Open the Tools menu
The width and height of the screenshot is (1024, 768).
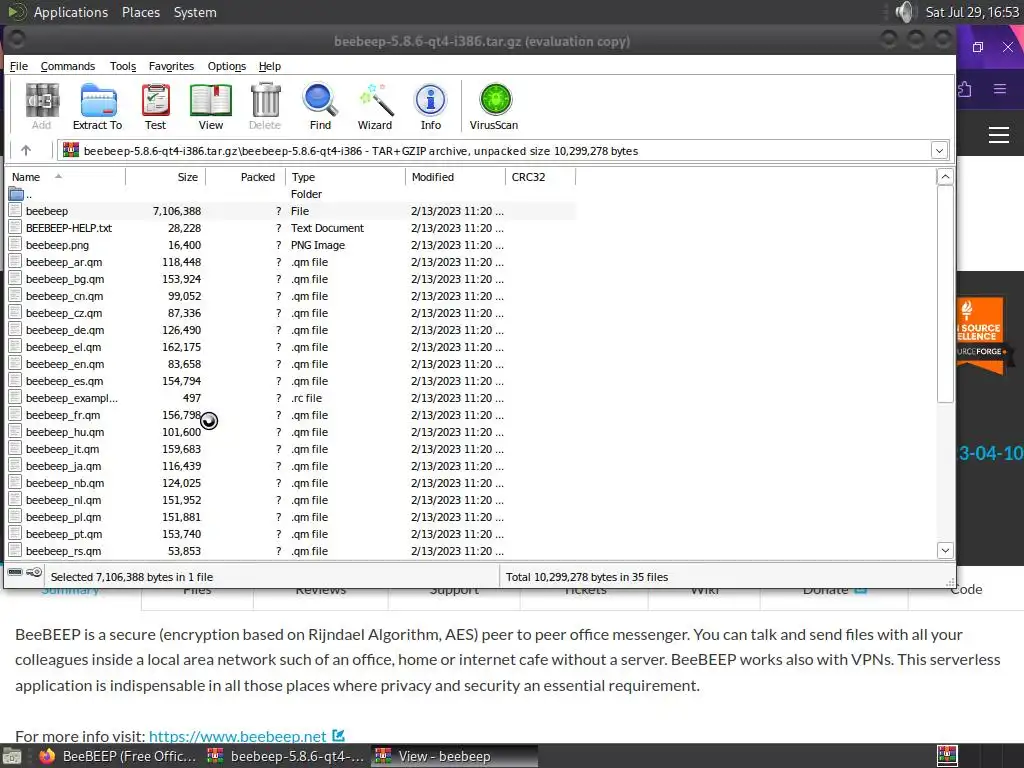[x=123, y=66]
